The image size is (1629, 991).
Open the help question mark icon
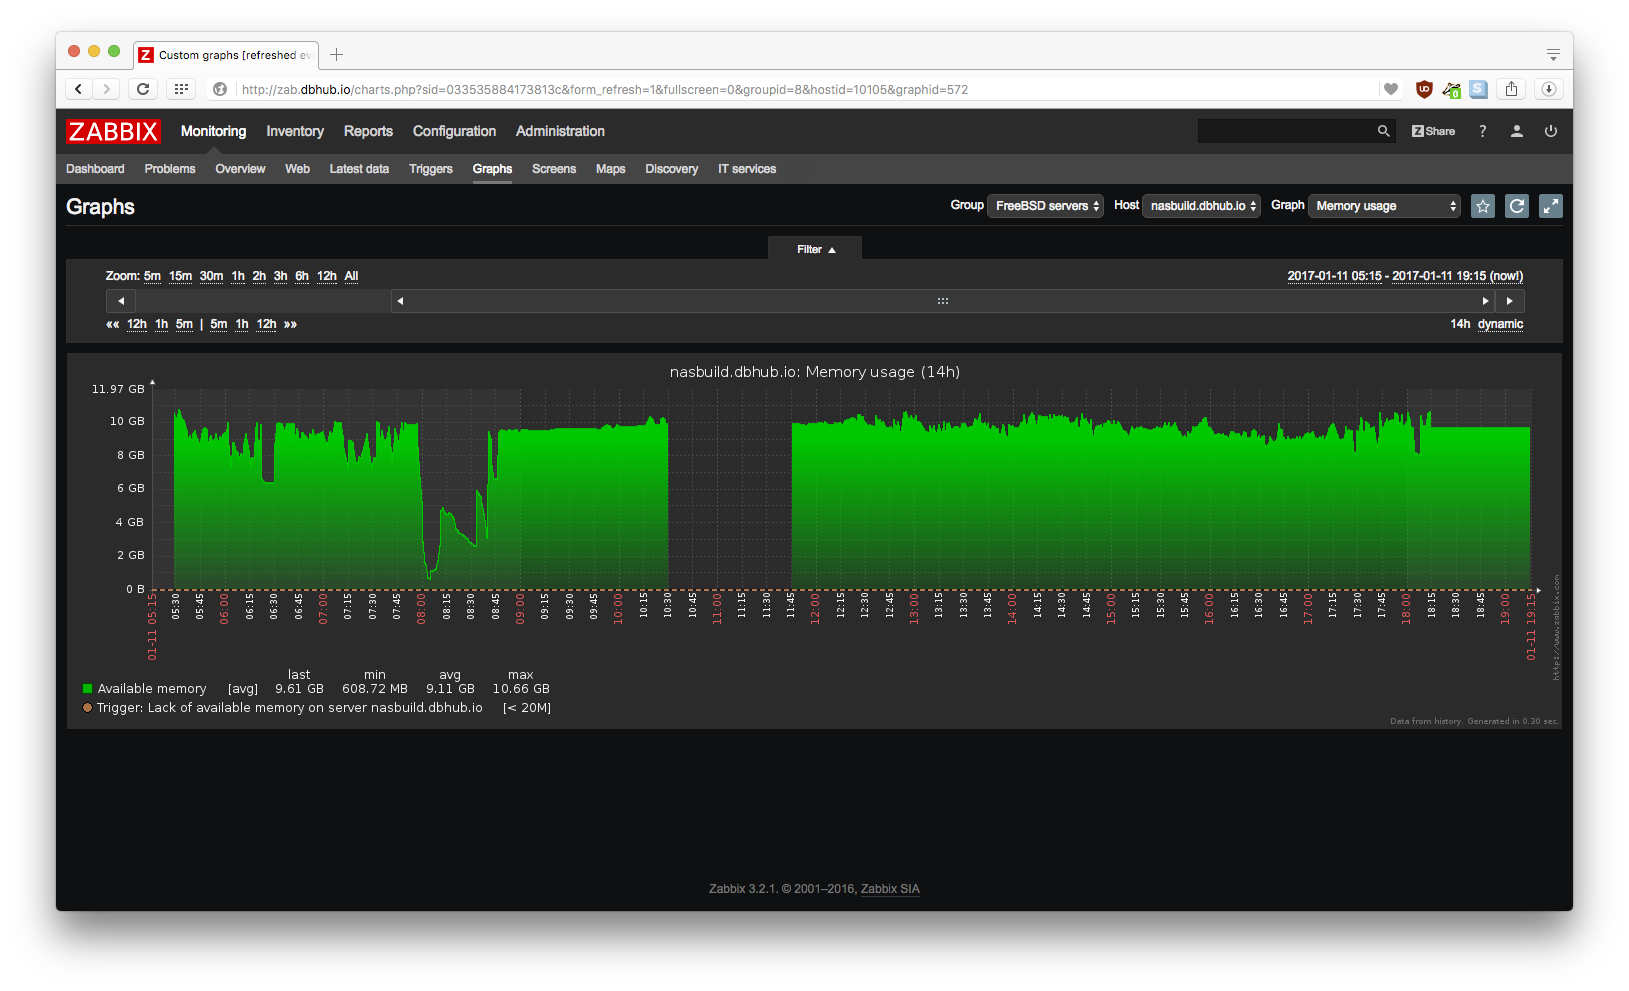[x=1482, y=131]
